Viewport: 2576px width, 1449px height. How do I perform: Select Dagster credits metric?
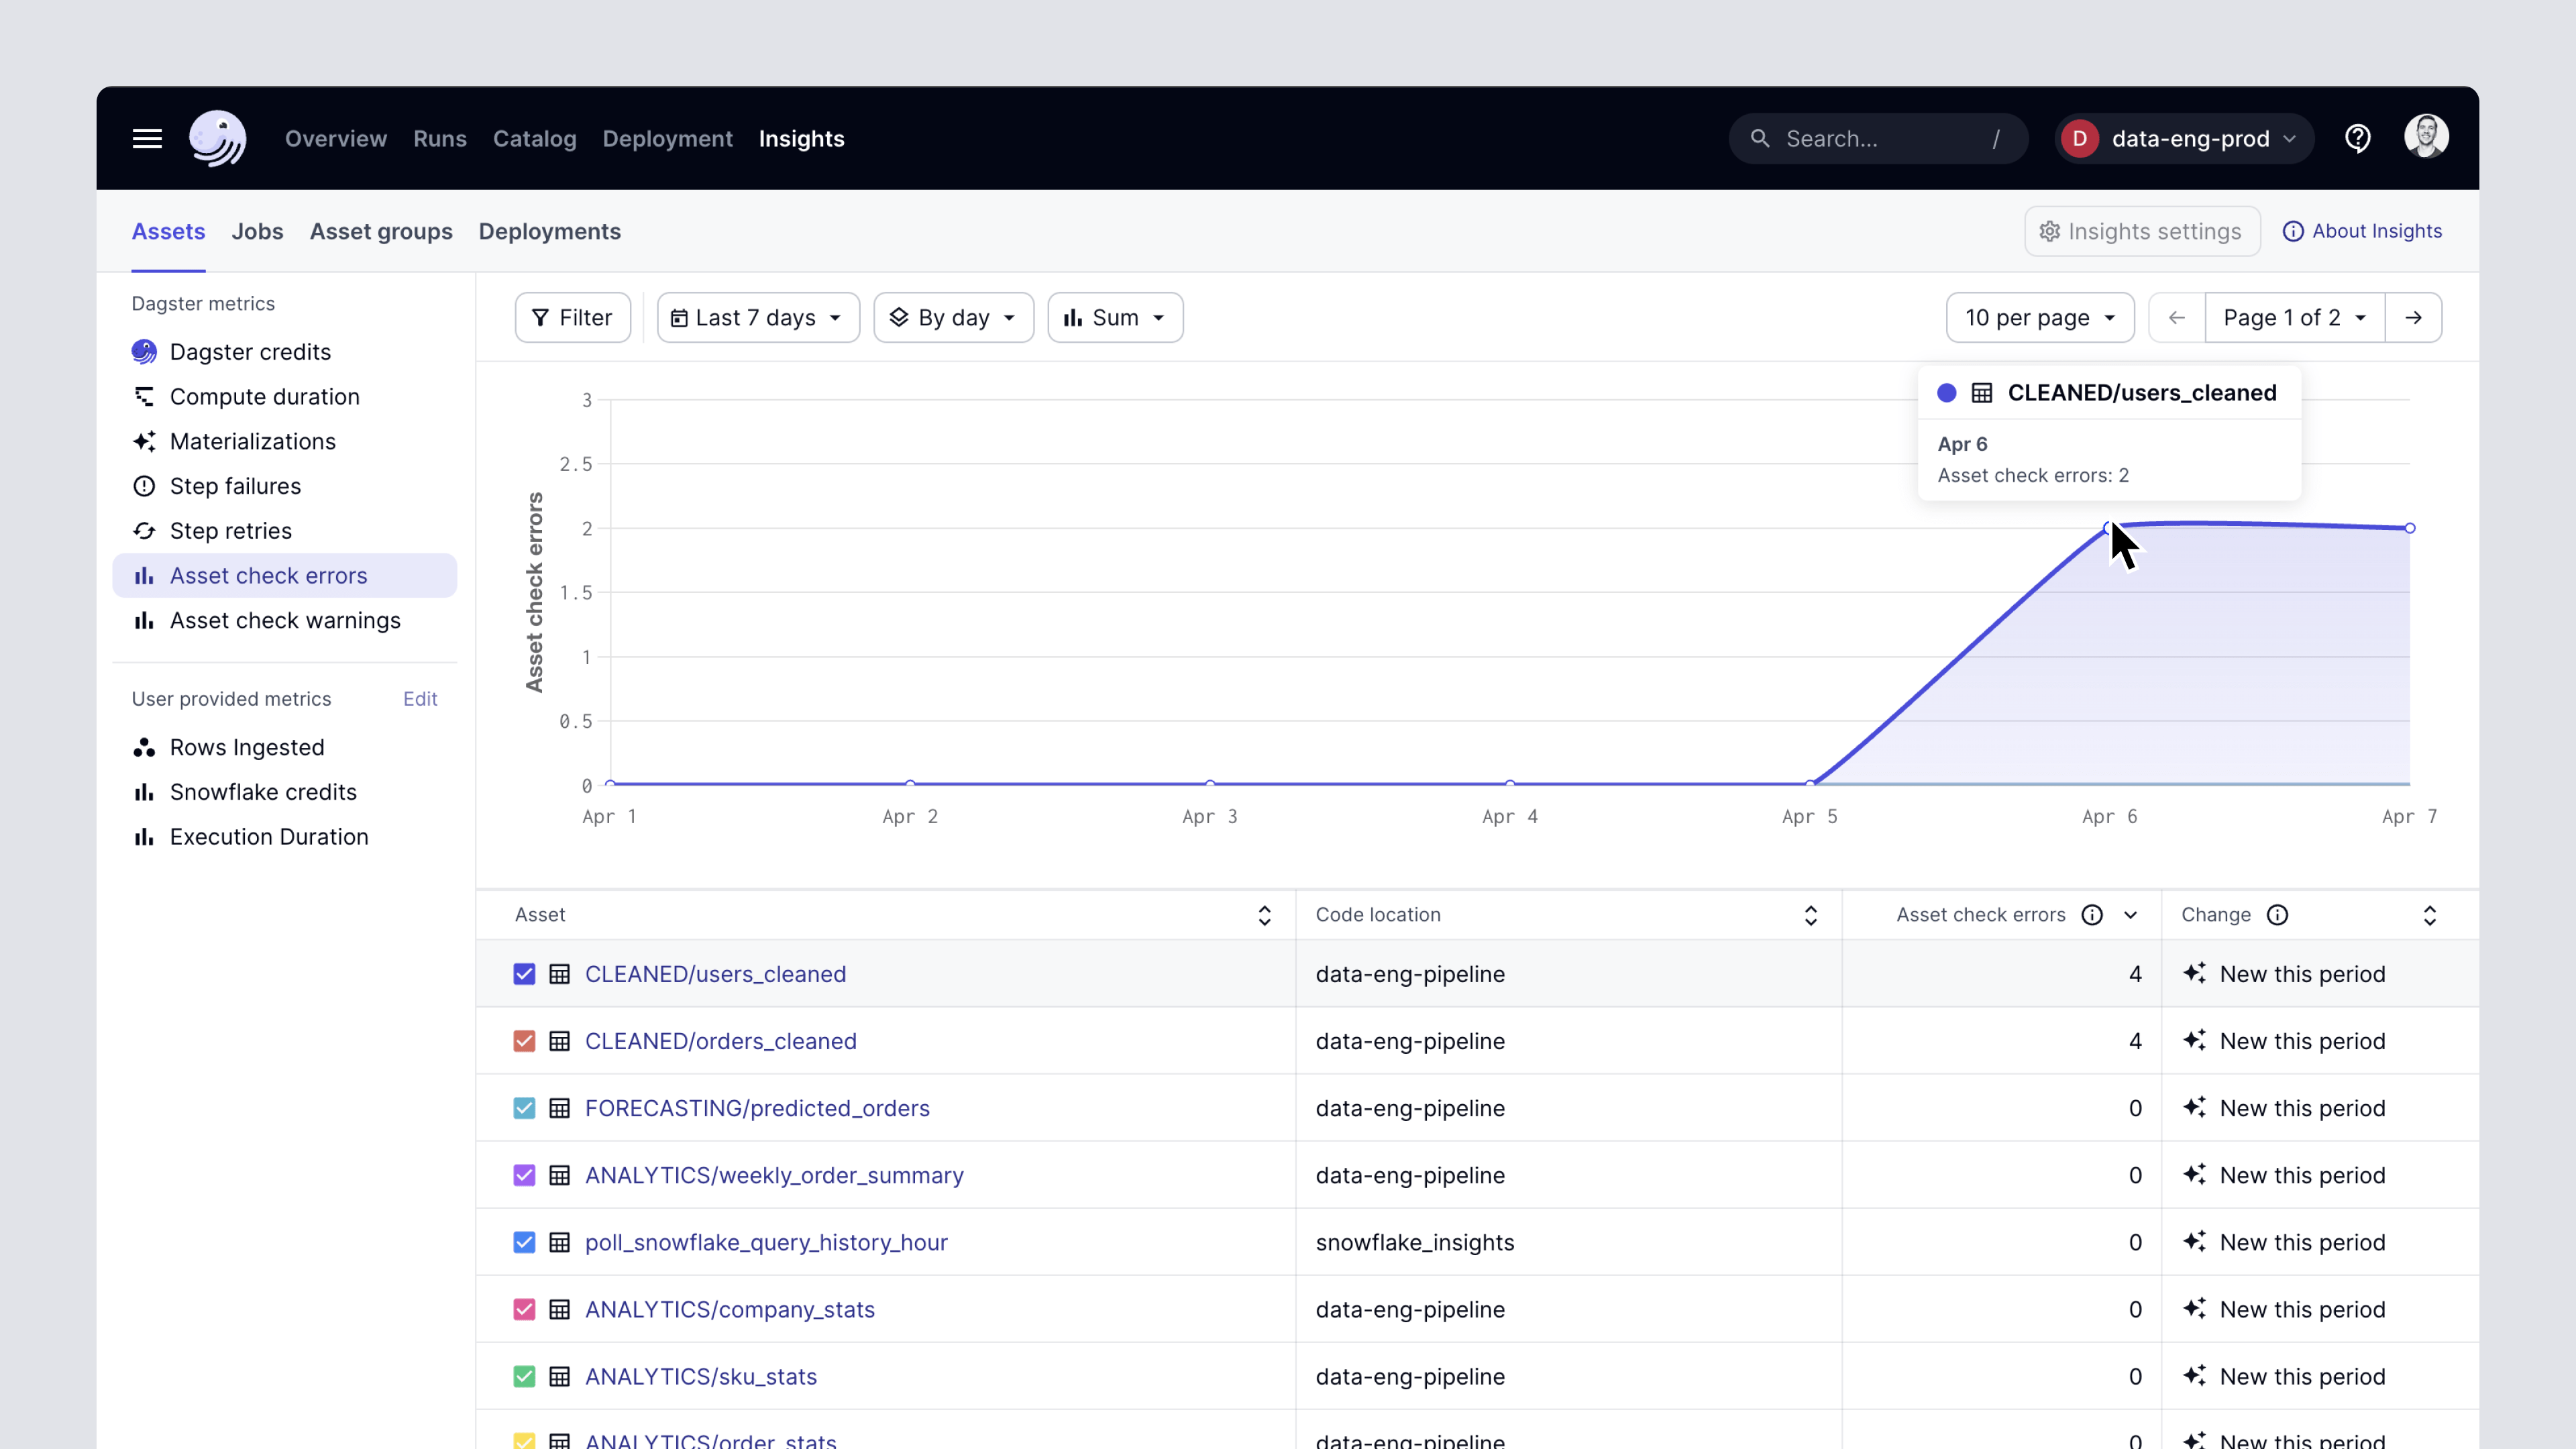click(284, 352)
